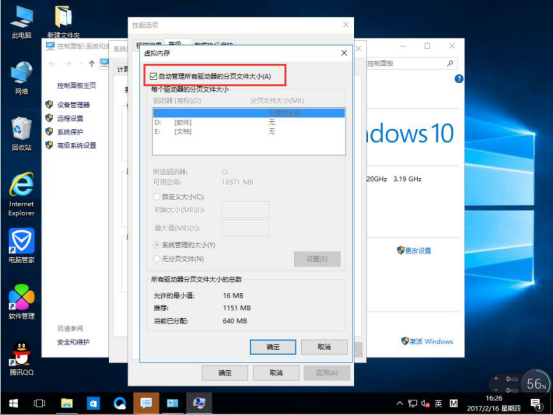
Task: Close the 性能选项 dialog
Action: click(x=346, y=25)
